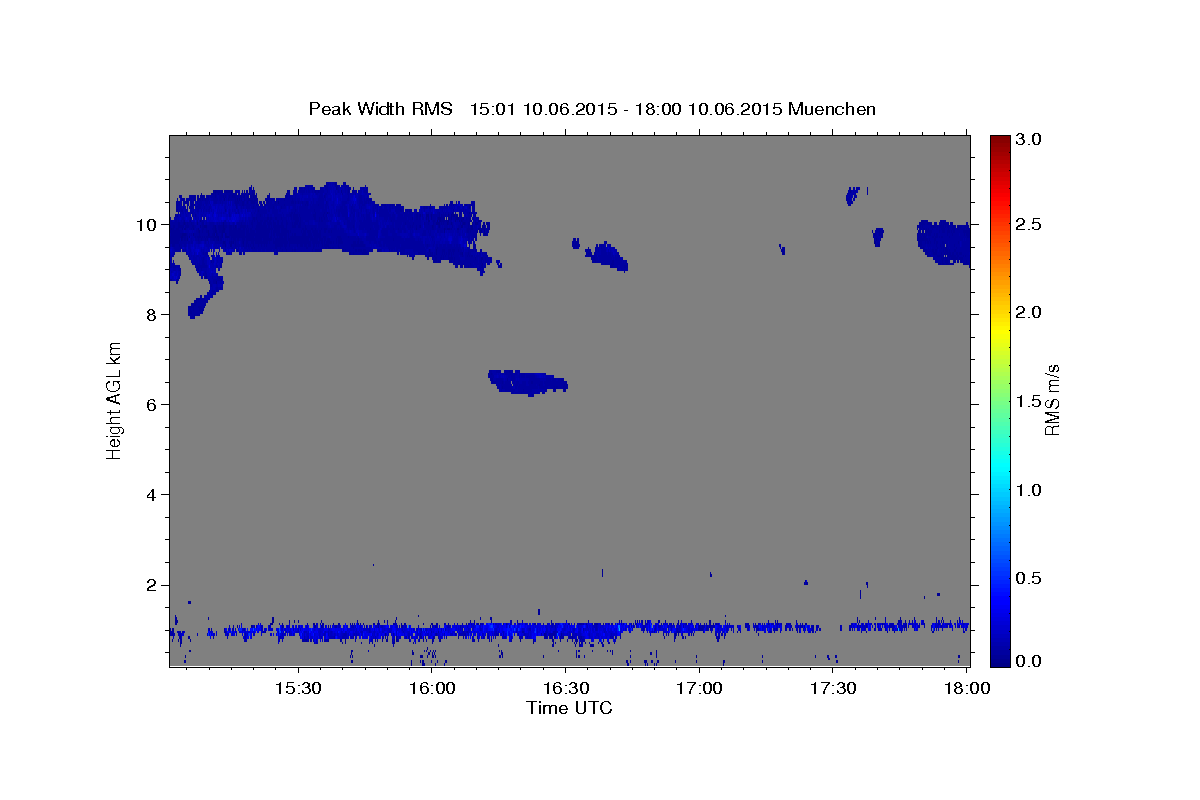Click the 'Height AGL km' y-axis label
The width and height of the screenshot is (1200, 800).
click(x=114, y=400)
